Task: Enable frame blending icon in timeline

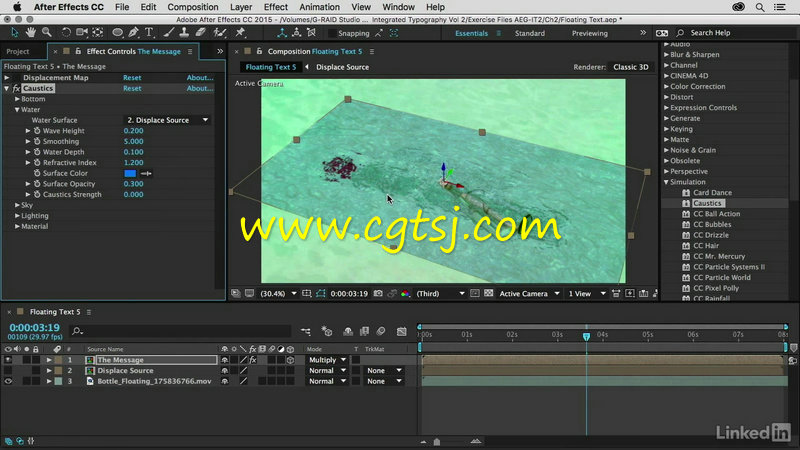Action: click(364, 332)
